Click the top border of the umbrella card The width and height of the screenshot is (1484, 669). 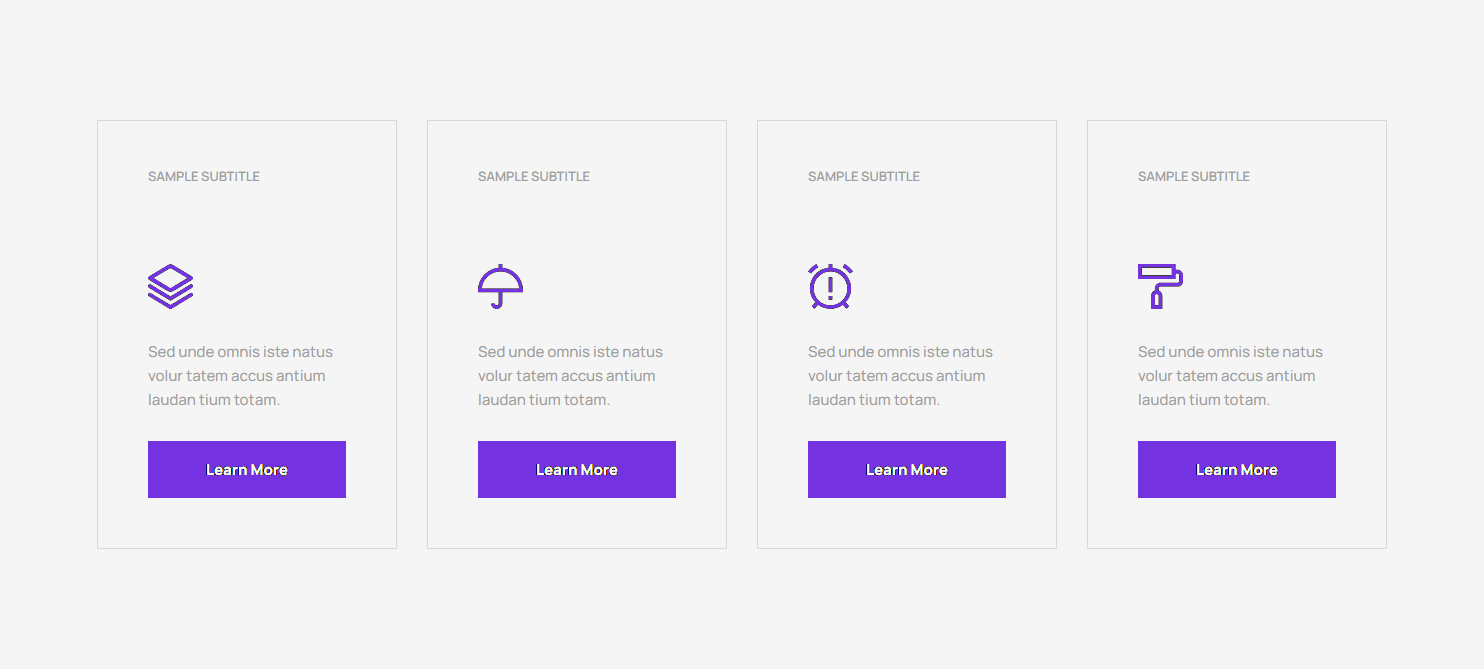(577, 121)
